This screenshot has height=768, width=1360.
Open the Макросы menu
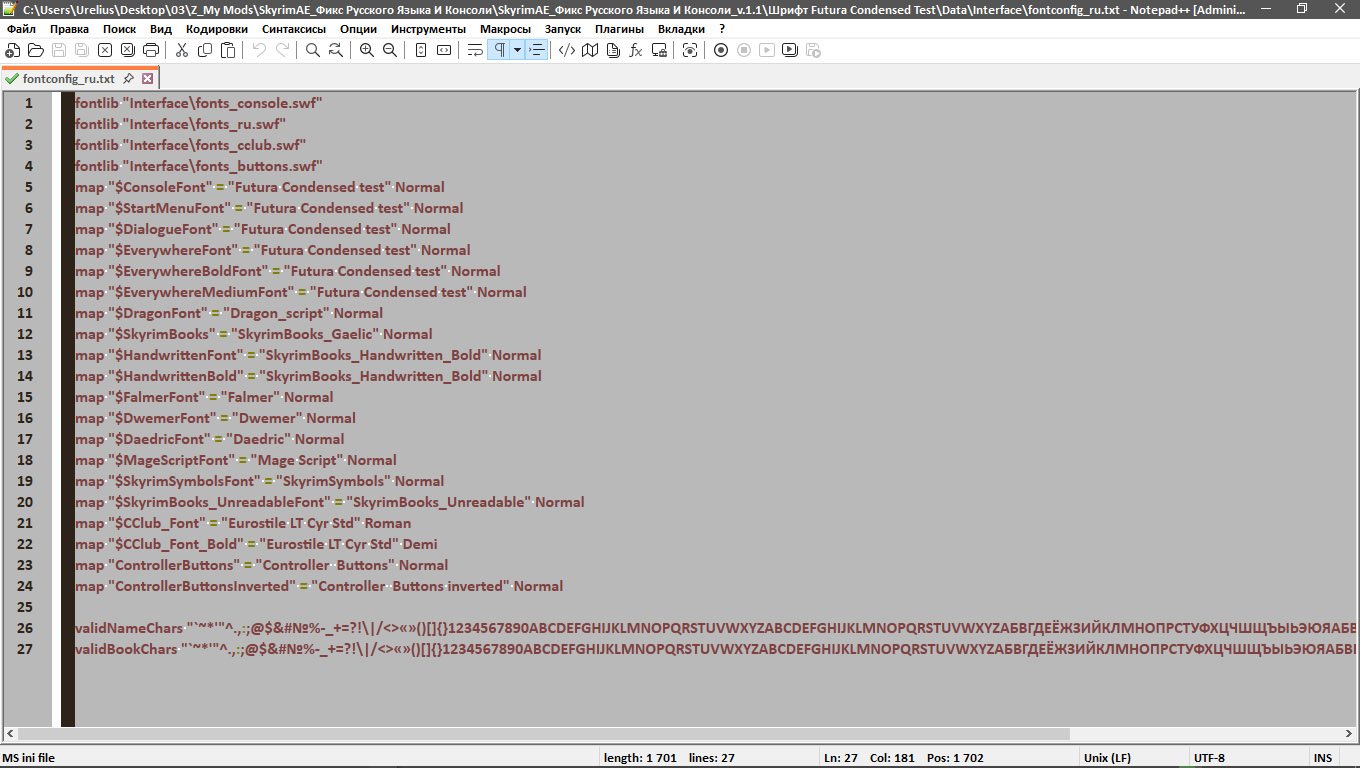coord(505,29)
